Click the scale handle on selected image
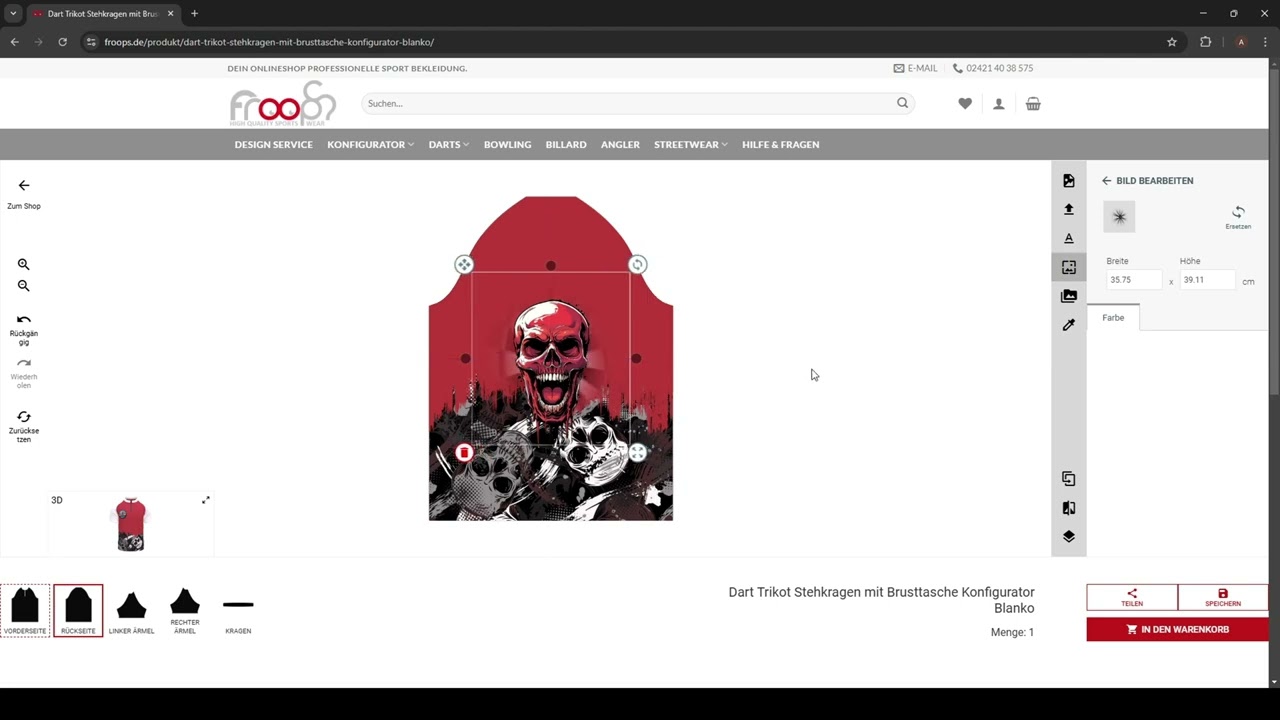The image size is (1280, 720). pos(638,453)
